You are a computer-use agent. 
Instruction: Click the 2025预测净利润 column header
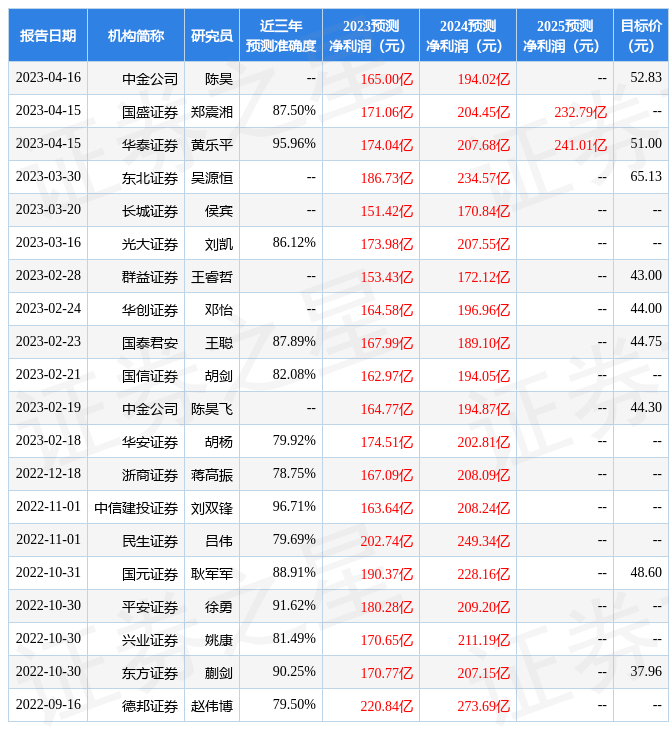[x=564, y=35]
